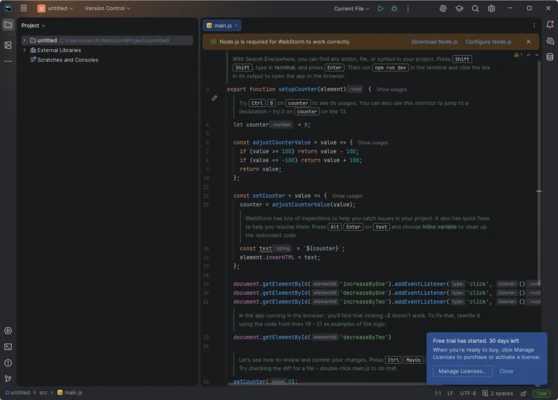Click the Manage Licenses button
The image size is (558, 400).
point(462,371)
